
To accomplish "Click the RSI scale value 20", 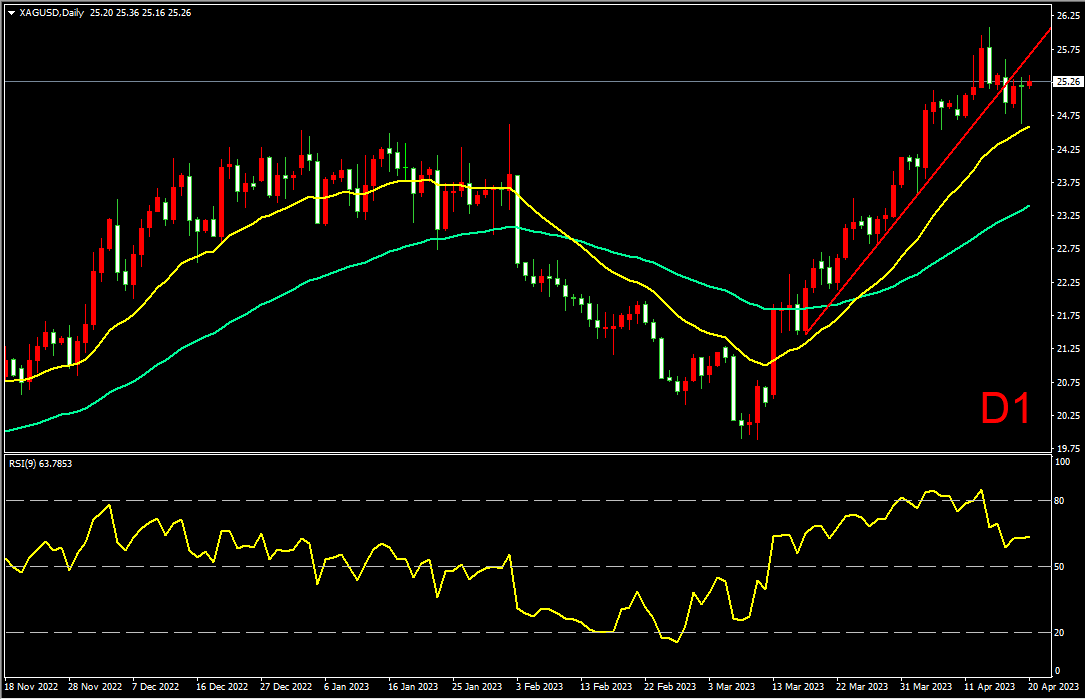I will pos(1059,633).
